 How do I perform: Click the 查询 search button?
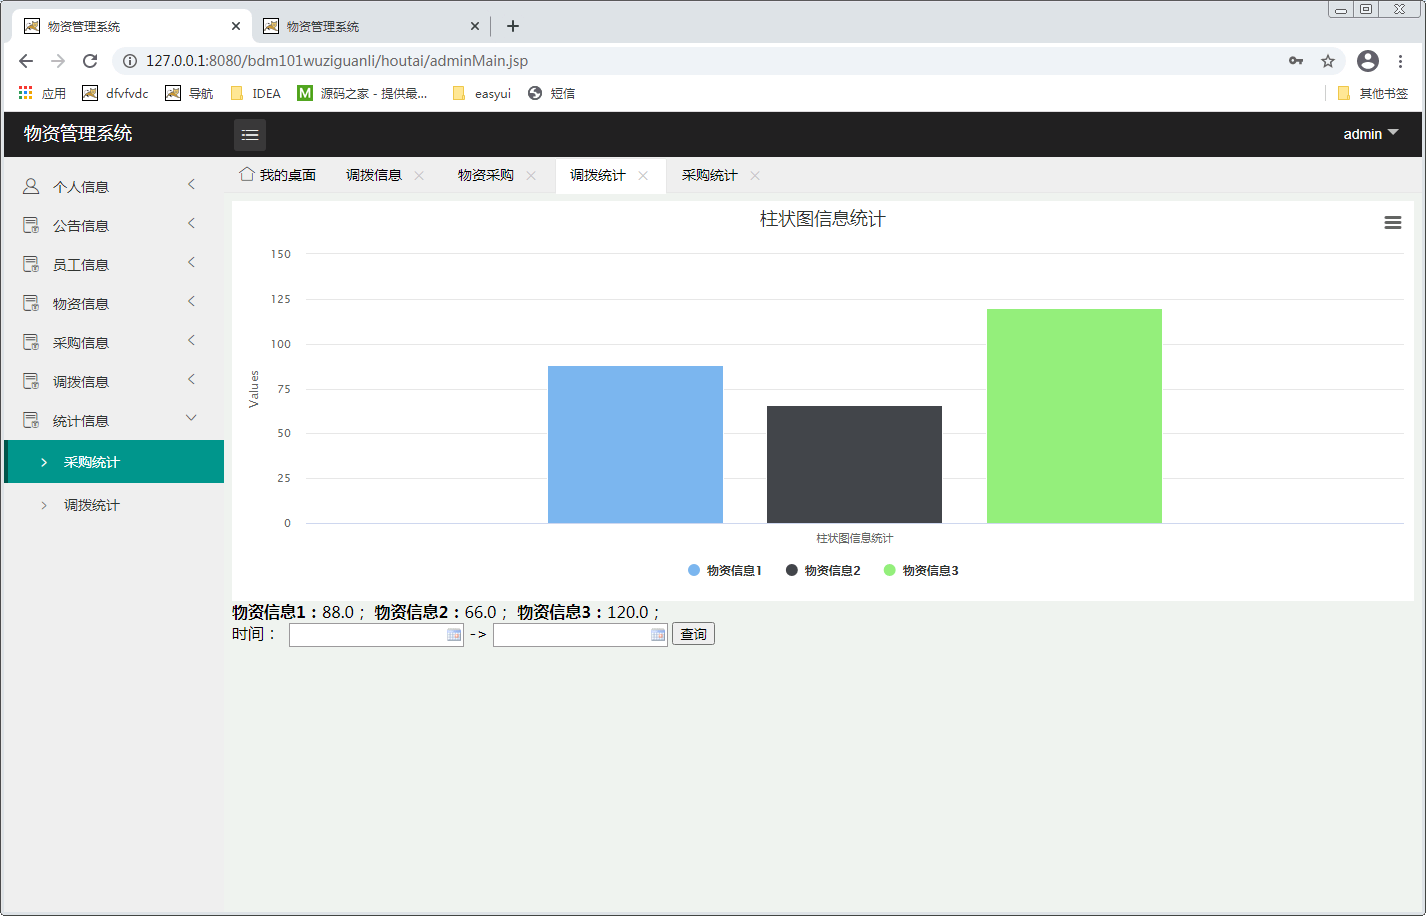tap(693, 634)
